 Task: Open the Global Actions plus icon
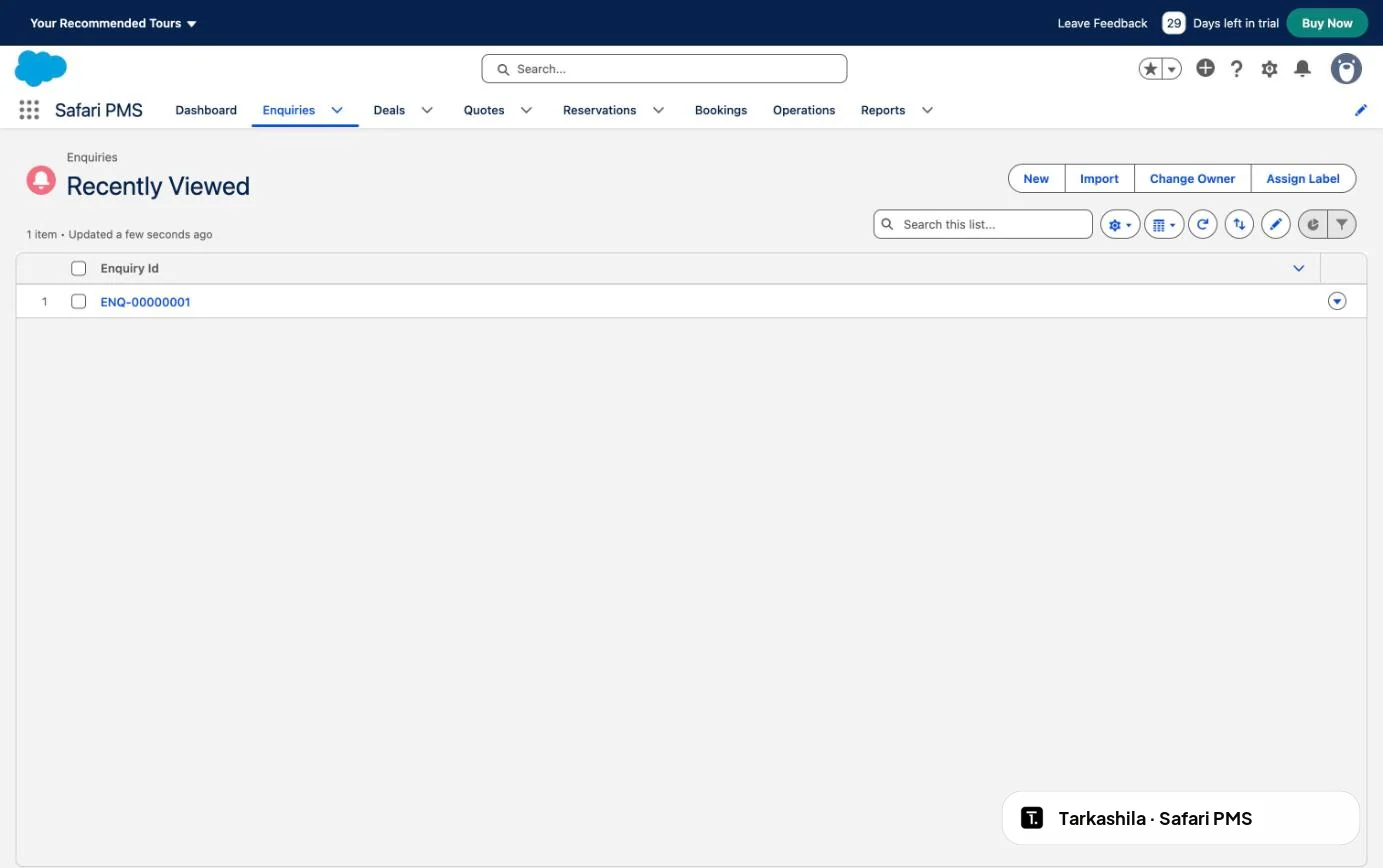pyautogui.click(x=1205, y=68)
